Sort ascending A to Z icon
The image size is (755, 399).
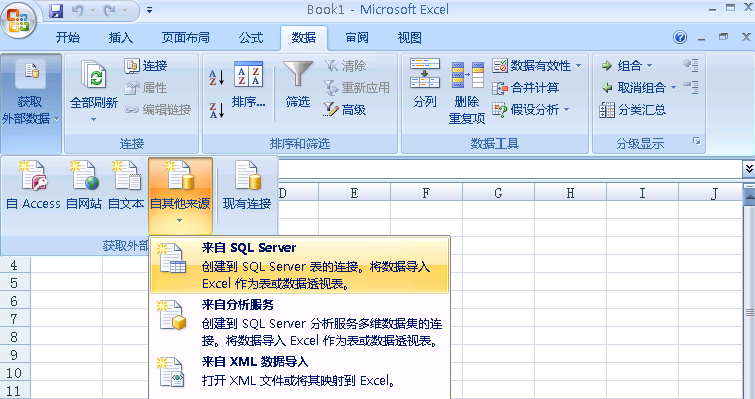(x=217, y=77)
